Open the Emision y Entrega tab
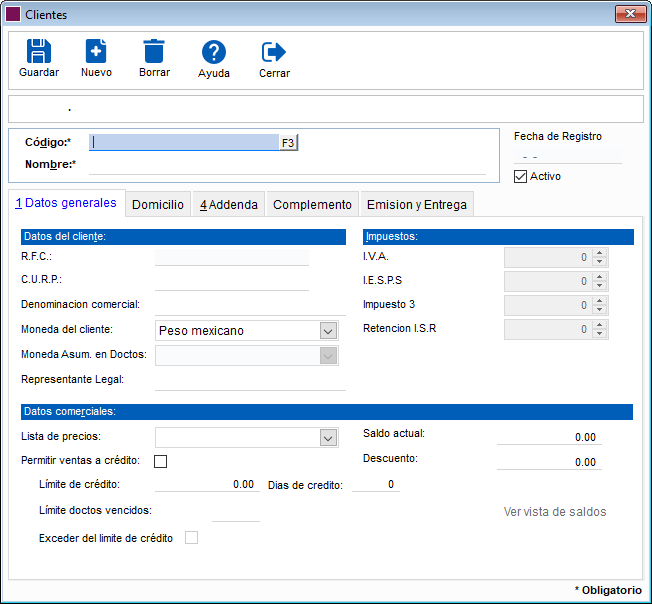 [x=416, y=204]
